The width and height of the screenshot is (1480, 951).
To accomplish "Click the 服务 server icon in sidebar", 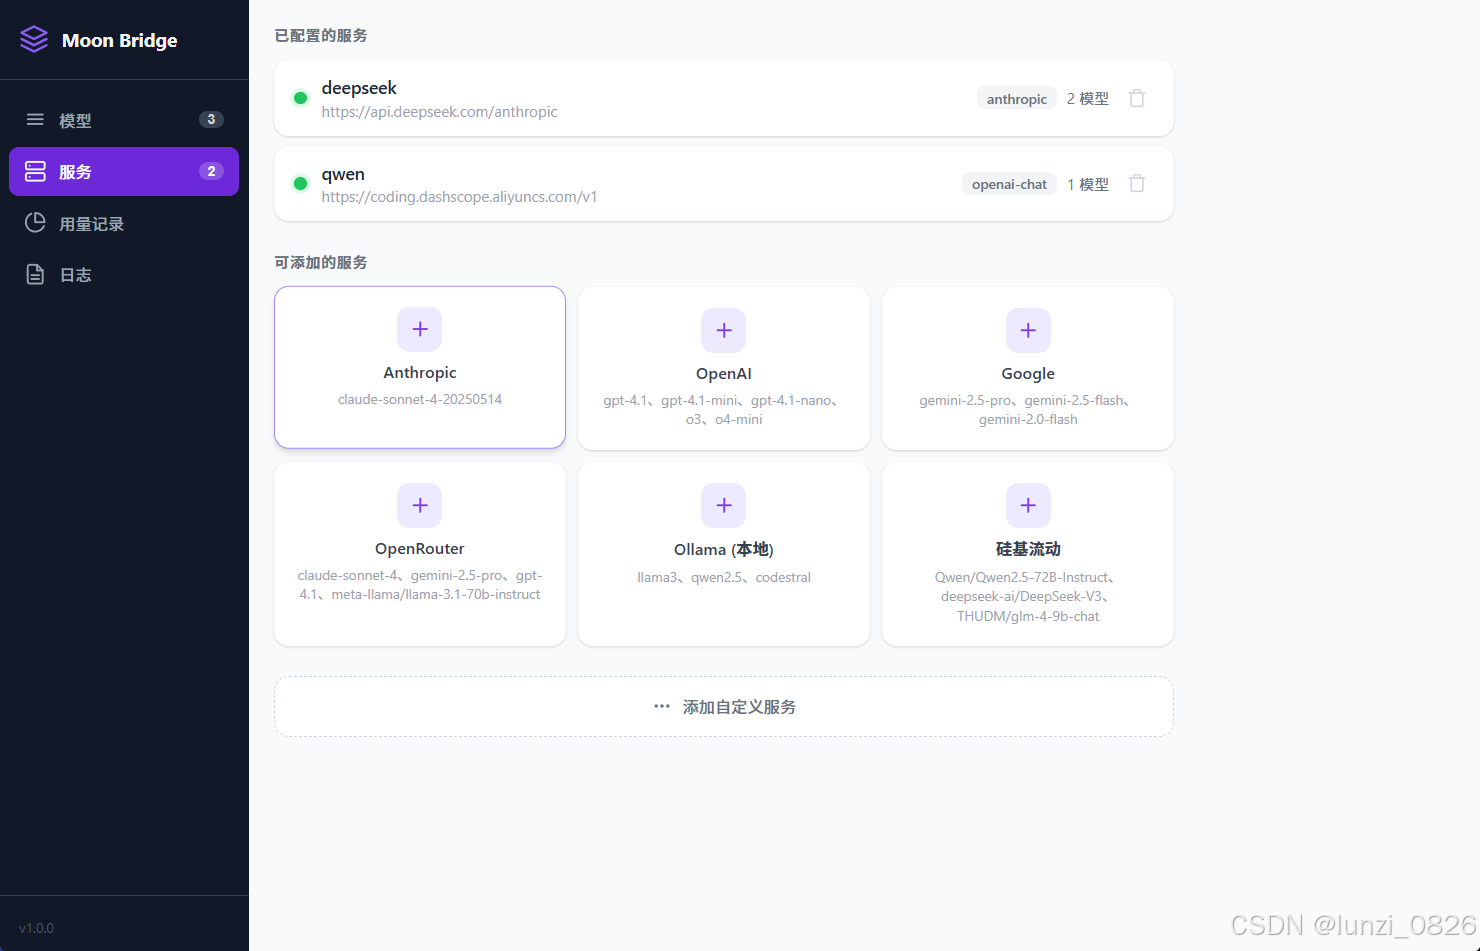I will tap(35, 171).
